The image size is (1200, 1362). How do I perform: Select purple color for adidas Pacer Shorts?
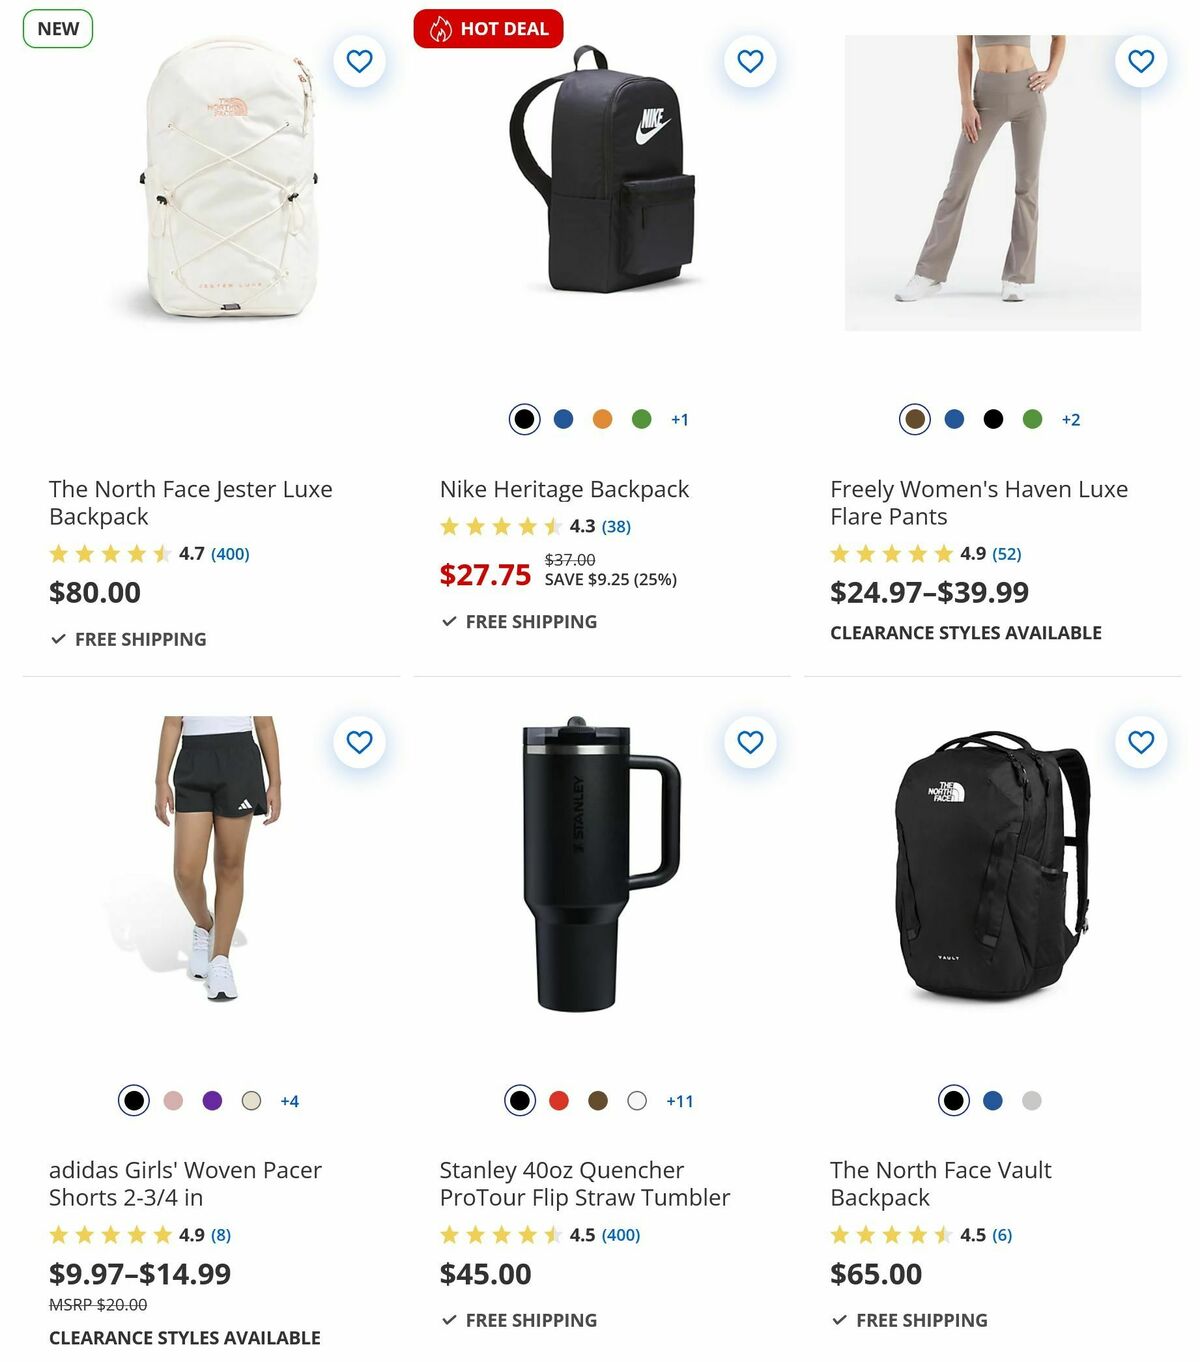coord(212,1101)
